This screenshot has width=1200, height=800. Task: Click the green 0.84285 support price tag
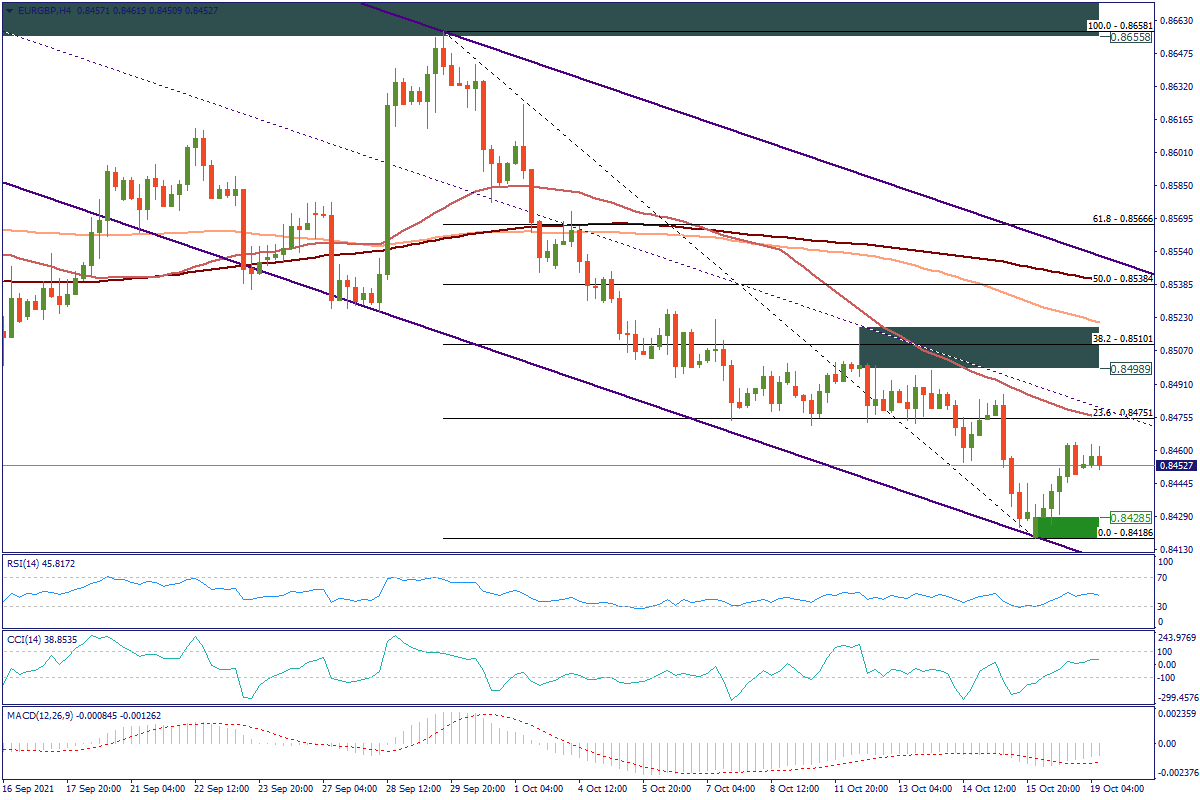pyautogui.click(x=1131, y=517)
